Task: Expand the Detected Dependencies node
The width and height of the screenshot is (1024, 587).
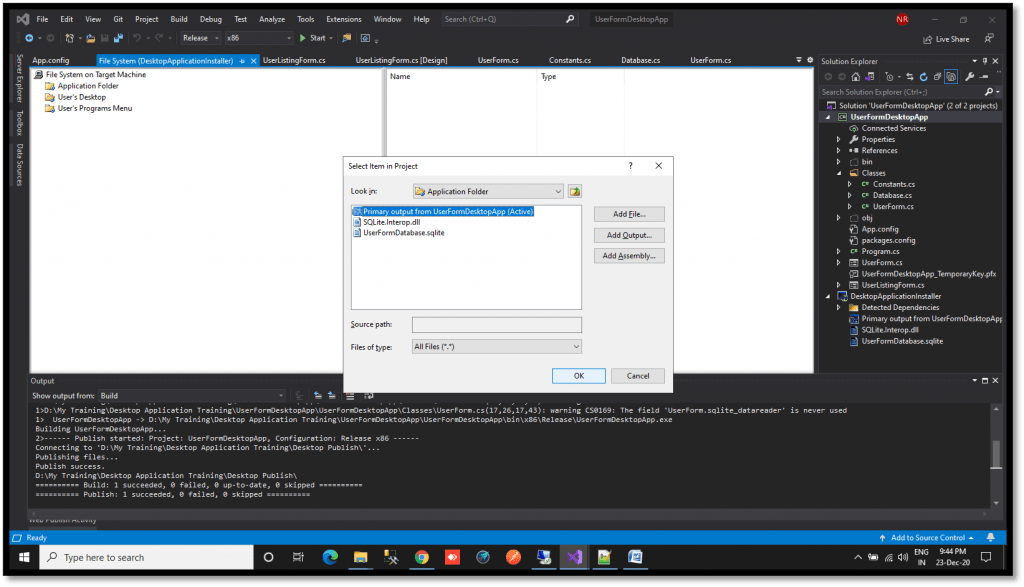Action: 839,308
